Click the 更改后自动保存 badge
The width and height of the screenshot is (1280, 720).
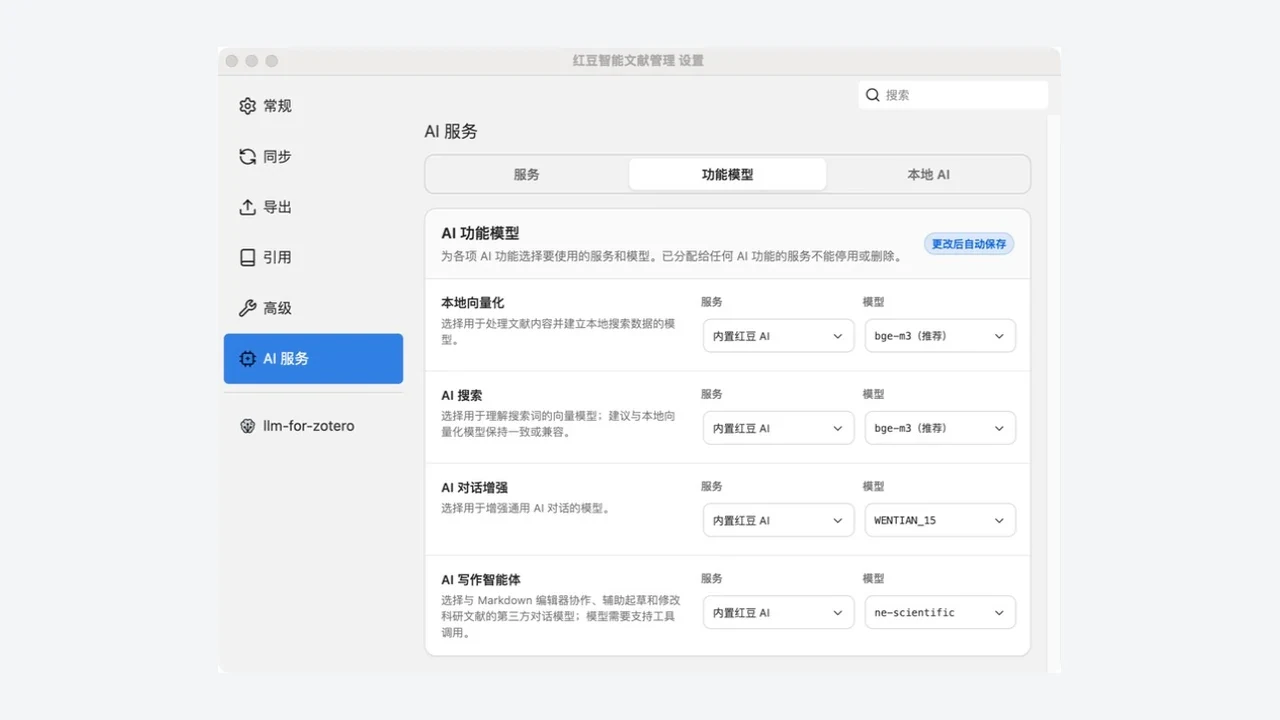point(969,244)
